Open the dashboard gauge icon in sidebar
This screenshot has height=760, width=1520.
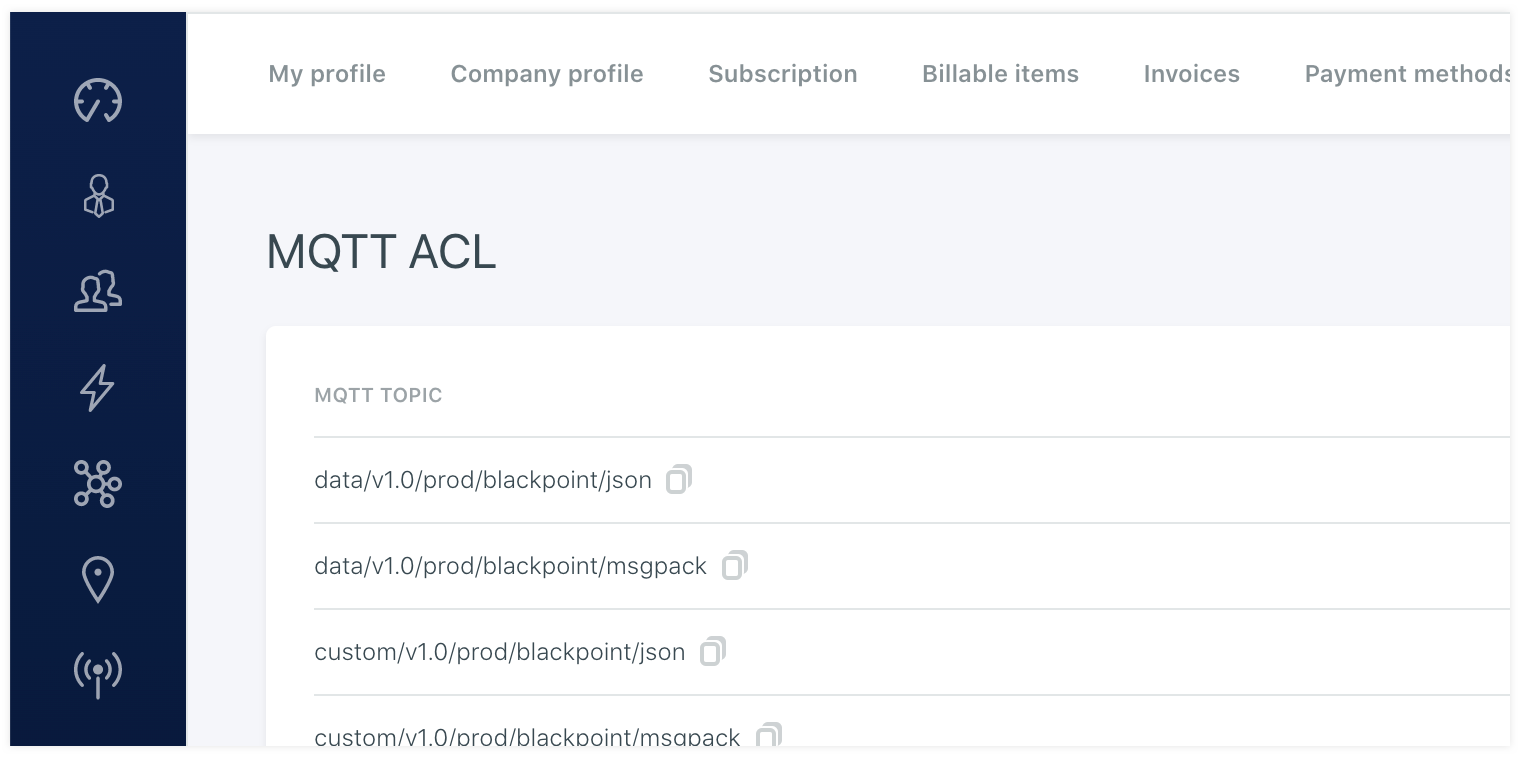pyautogui.click(x=98, y=101)
